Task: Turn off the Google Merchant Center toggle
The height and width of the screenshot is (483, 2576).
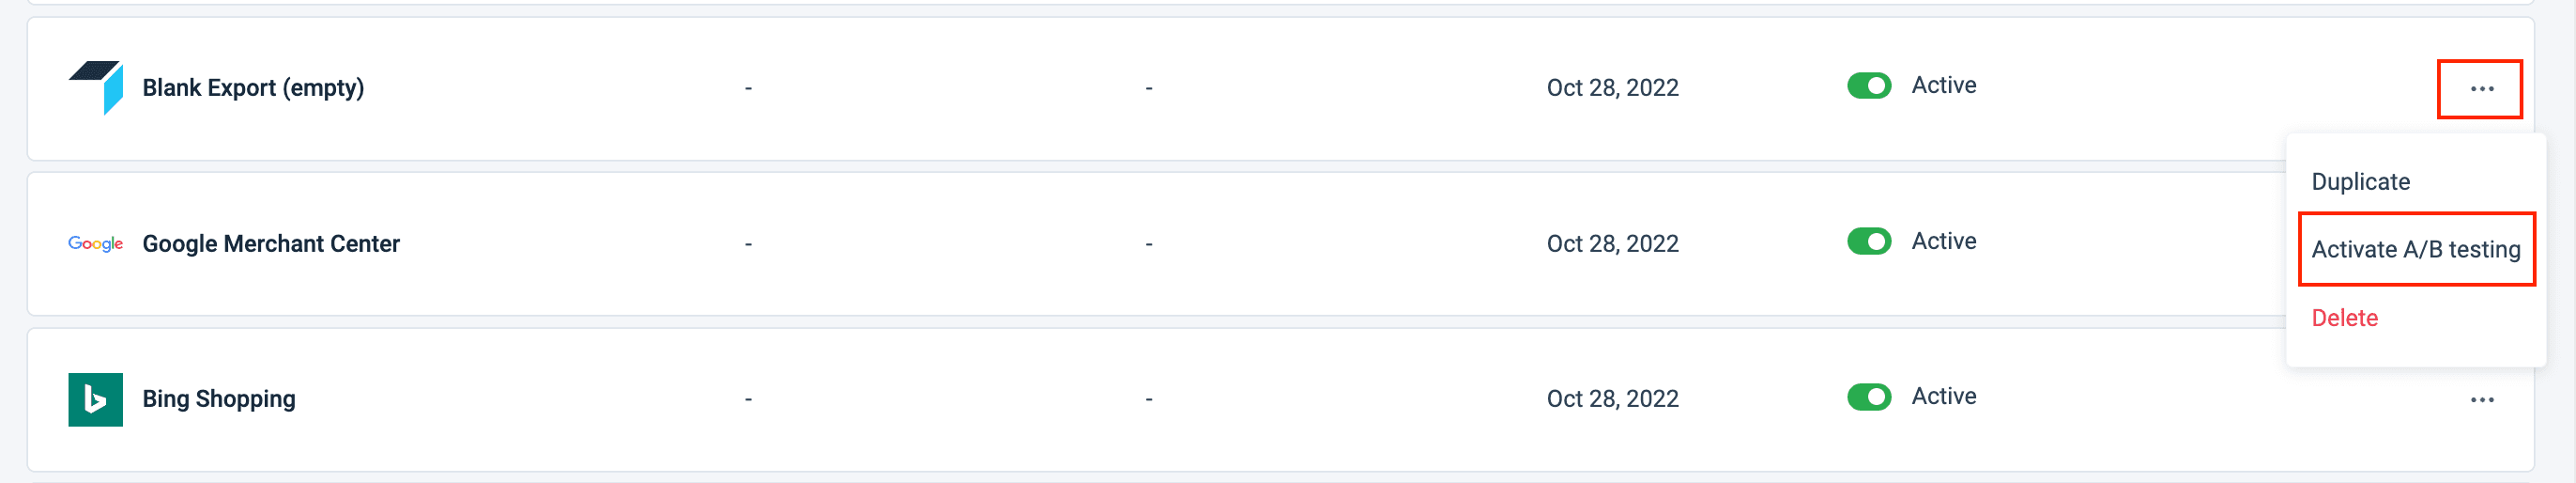Action: tap(1868, 242)
